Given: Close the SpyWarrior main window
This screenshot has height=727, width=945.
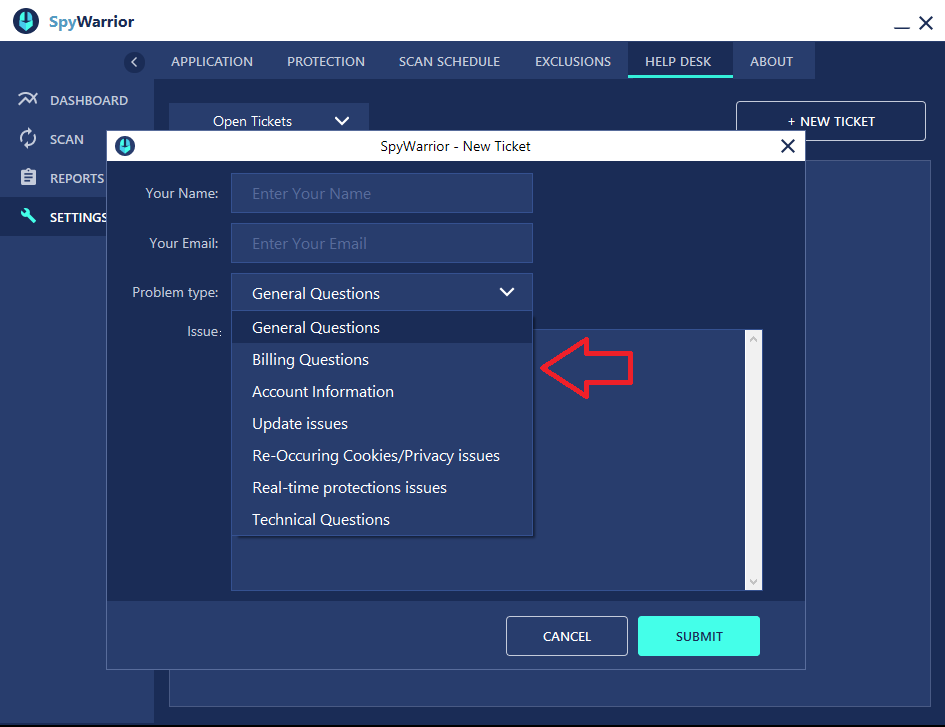Looking at the screenshot, I should (926, 23).
